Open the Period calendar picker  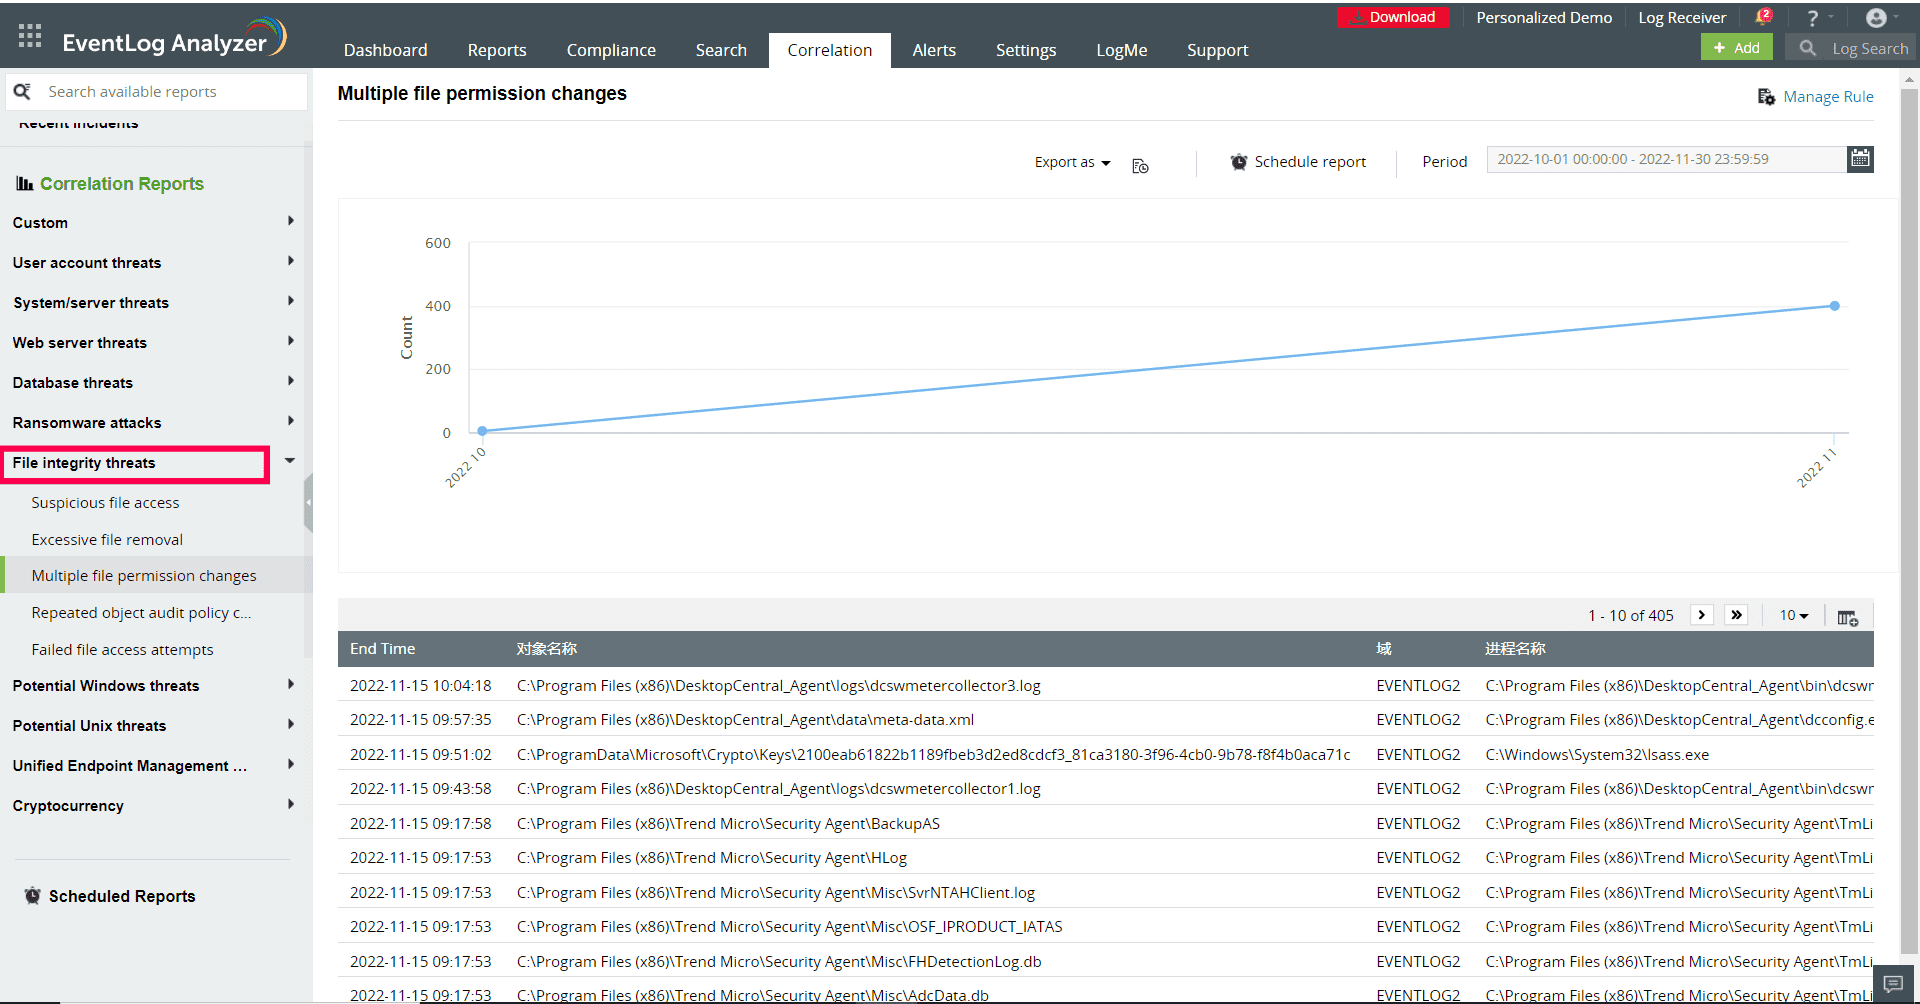[x=1860, y=159]
